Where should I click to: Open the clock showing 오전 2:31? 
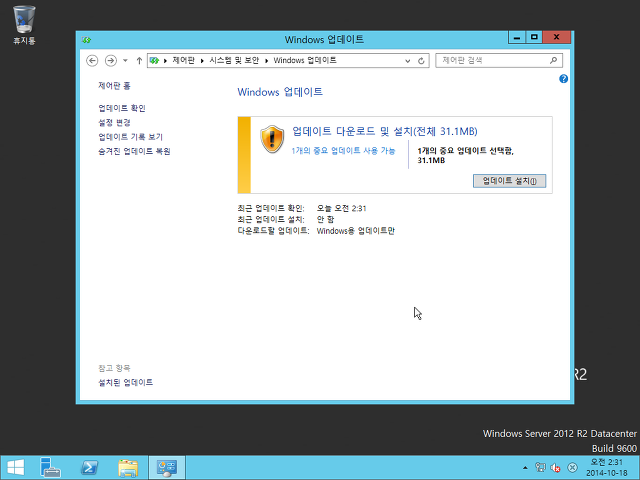(x=607, y=468)
